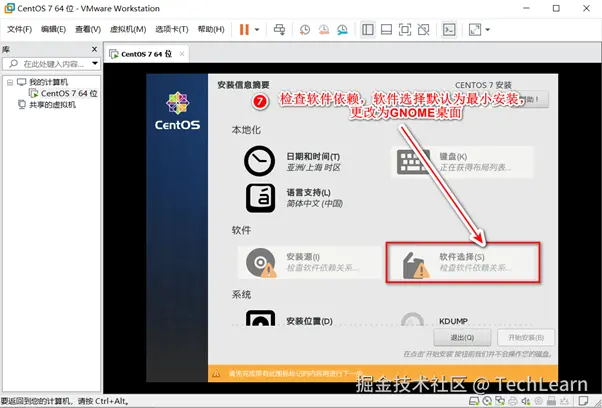The width and height of the screenshot is (602, 408).
Task: Click the VMware Workstation title bar app icon
Action: pyautogui.click(x=9, y=8)
